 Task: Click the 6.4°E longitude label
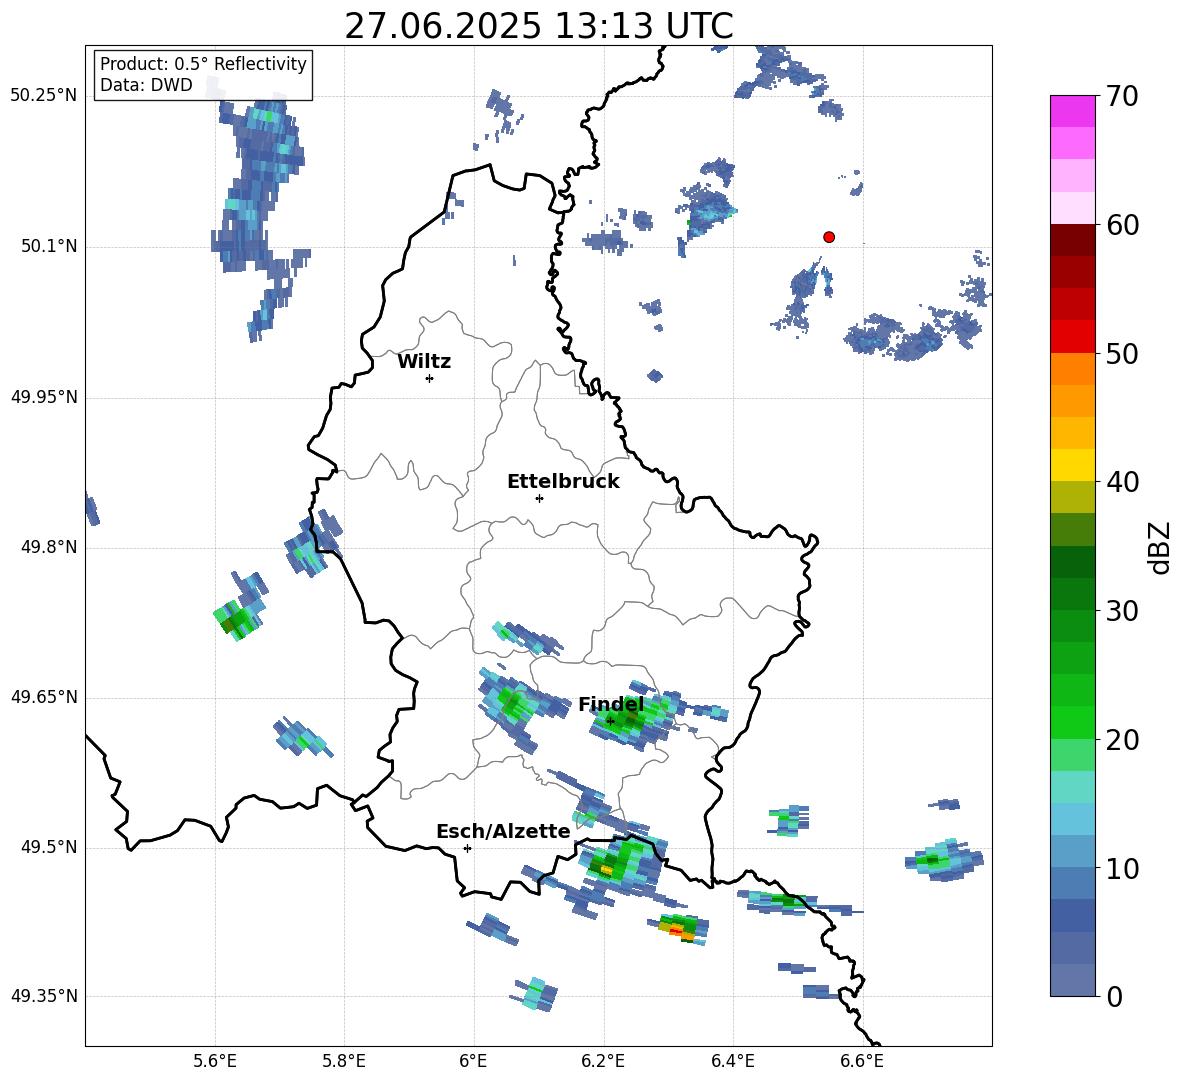coord(732,1061)
